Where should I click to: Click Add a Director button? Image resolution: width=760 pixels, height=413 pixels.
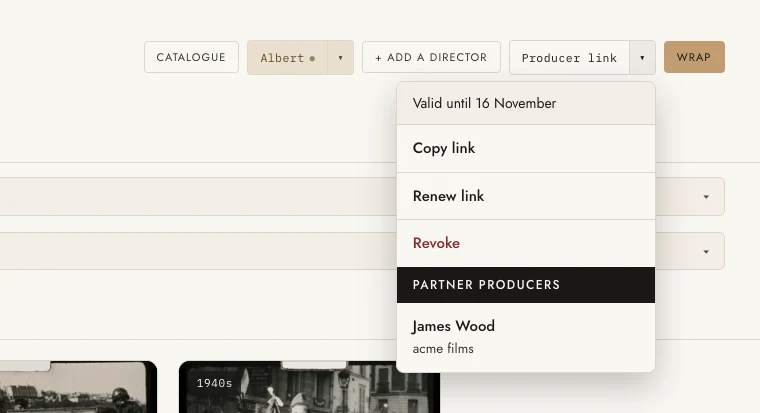tap(431, 57)
